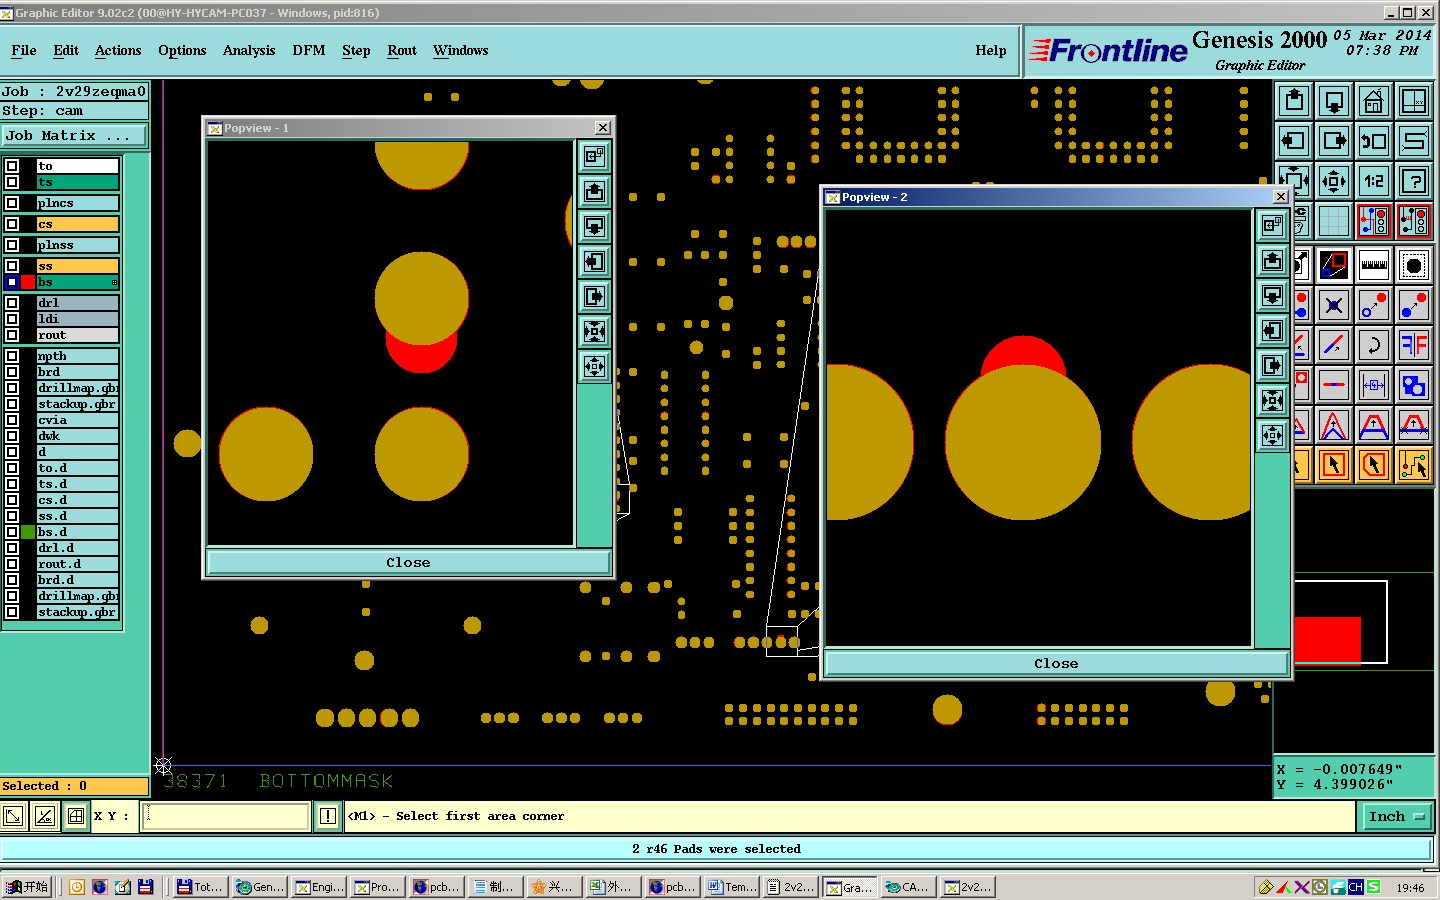This screenshot has width=1440, height=900.
Task: Select the polygon selection arrow tool
Action: pos(1374,465)
